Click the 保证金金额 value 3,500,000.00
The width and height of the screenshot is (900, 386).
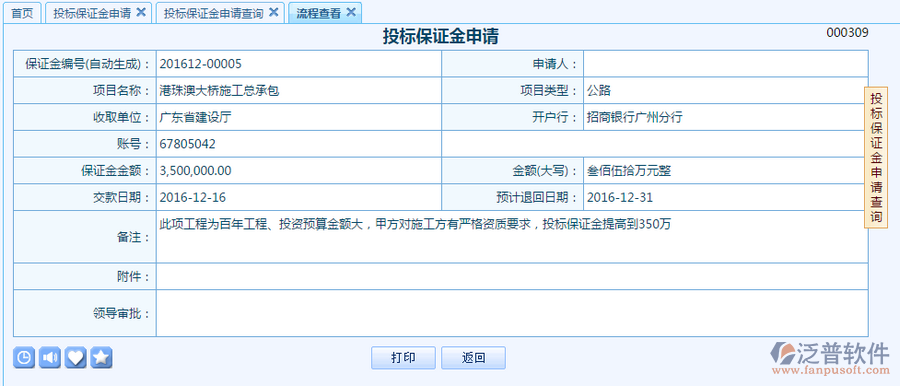(x=196, y=171)
